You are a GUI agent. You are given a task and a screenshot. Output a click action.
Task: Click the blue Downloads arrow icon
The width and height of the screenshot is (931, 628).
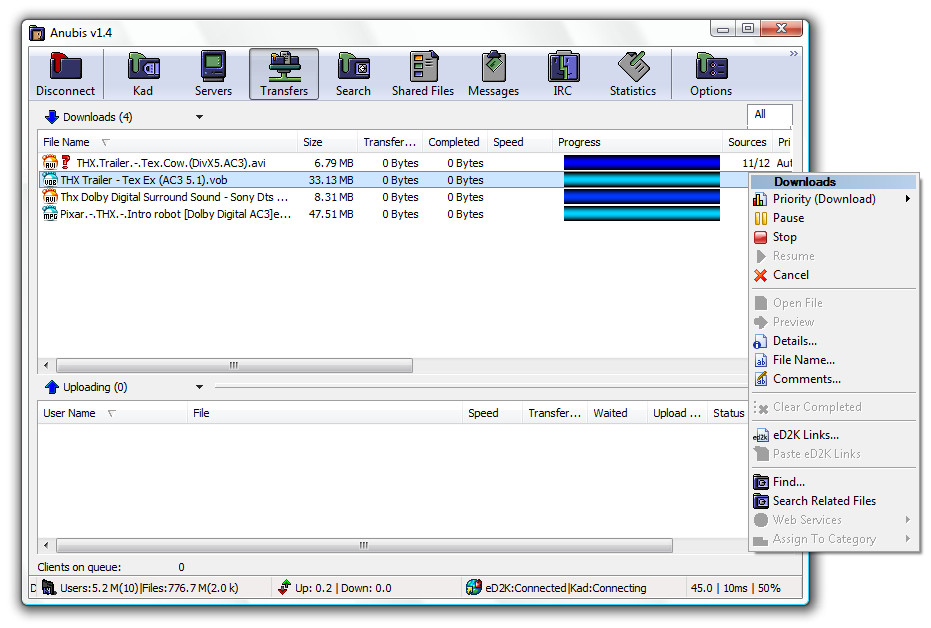point(52,117)
